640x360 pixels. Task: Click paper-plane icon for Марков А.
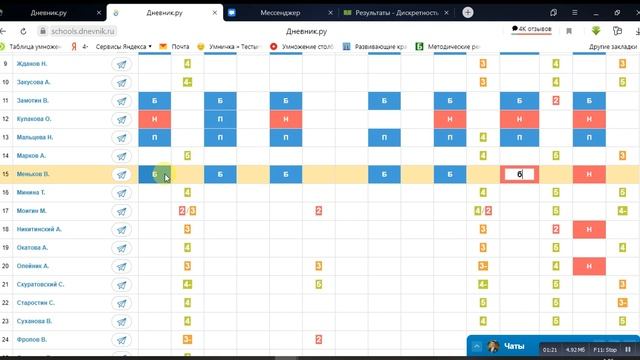122,156
